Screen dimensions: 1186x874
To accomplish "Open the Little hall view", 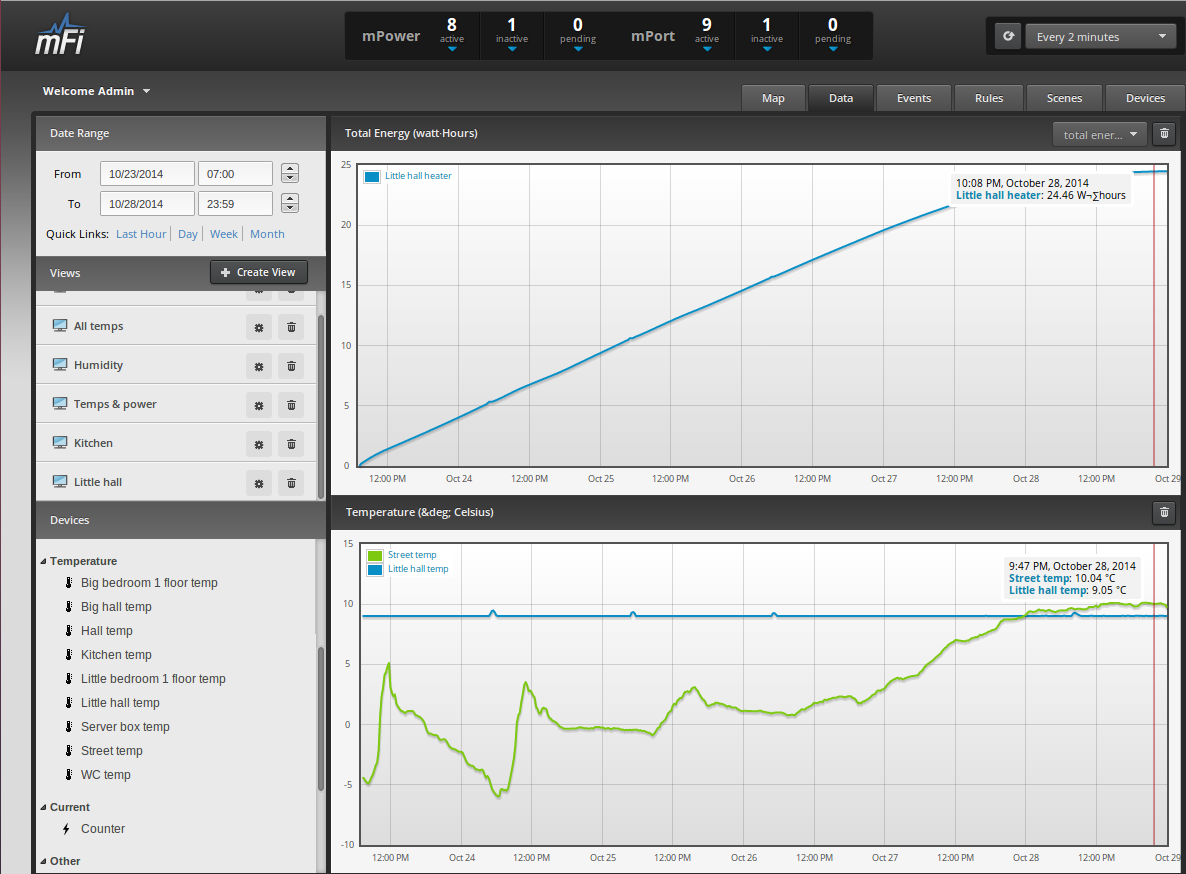I will tap(98, 482).
